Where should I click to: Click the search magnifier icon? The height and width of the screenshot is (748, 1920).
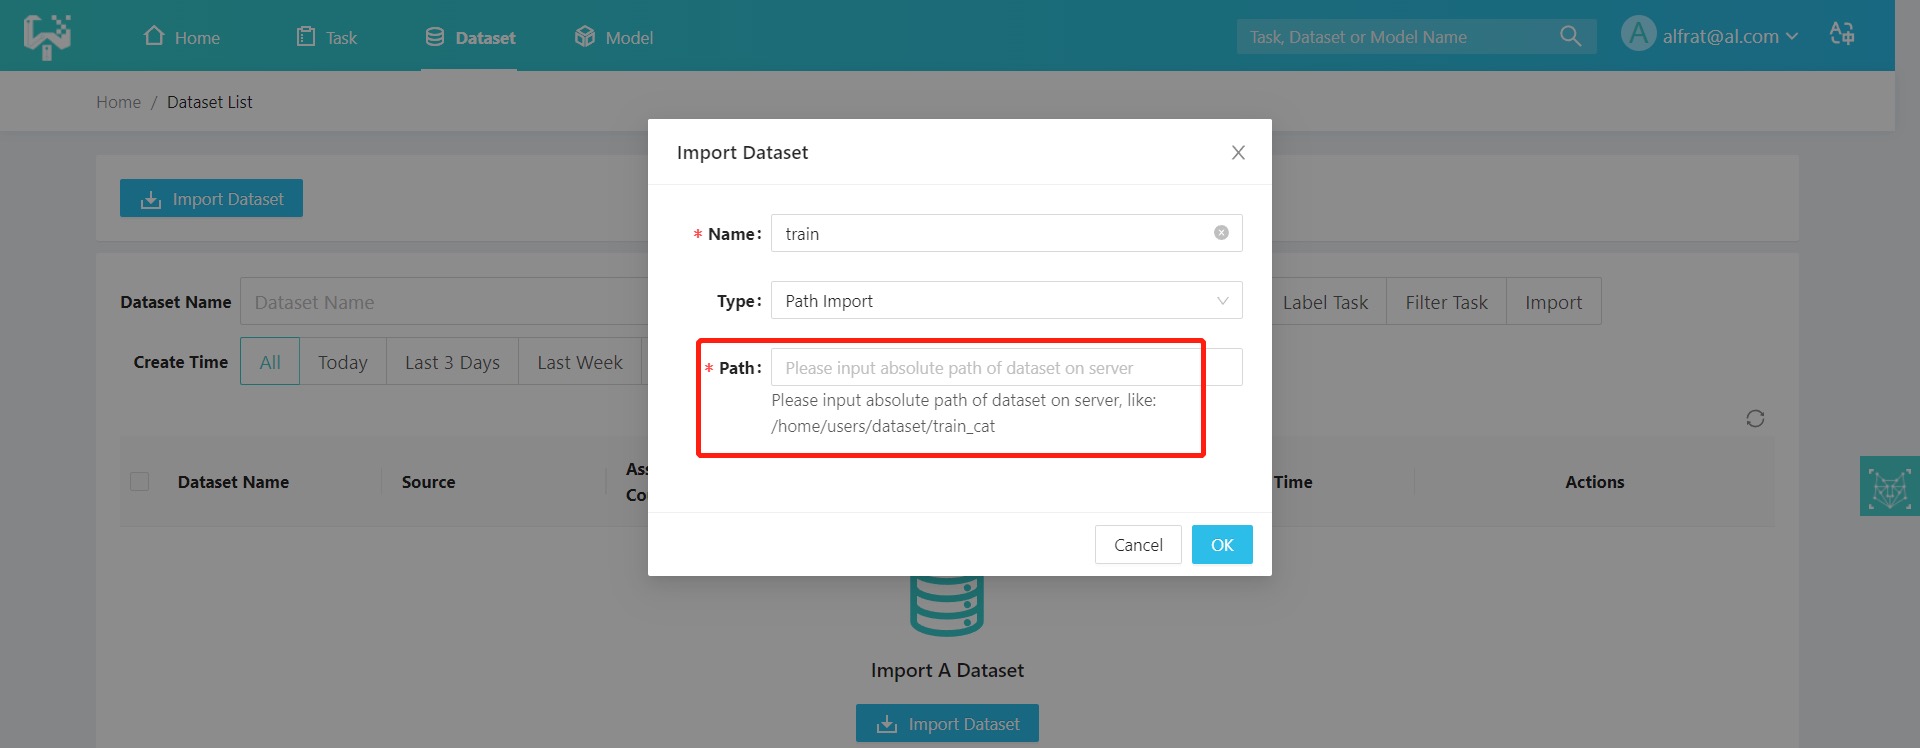point(1570,37)
